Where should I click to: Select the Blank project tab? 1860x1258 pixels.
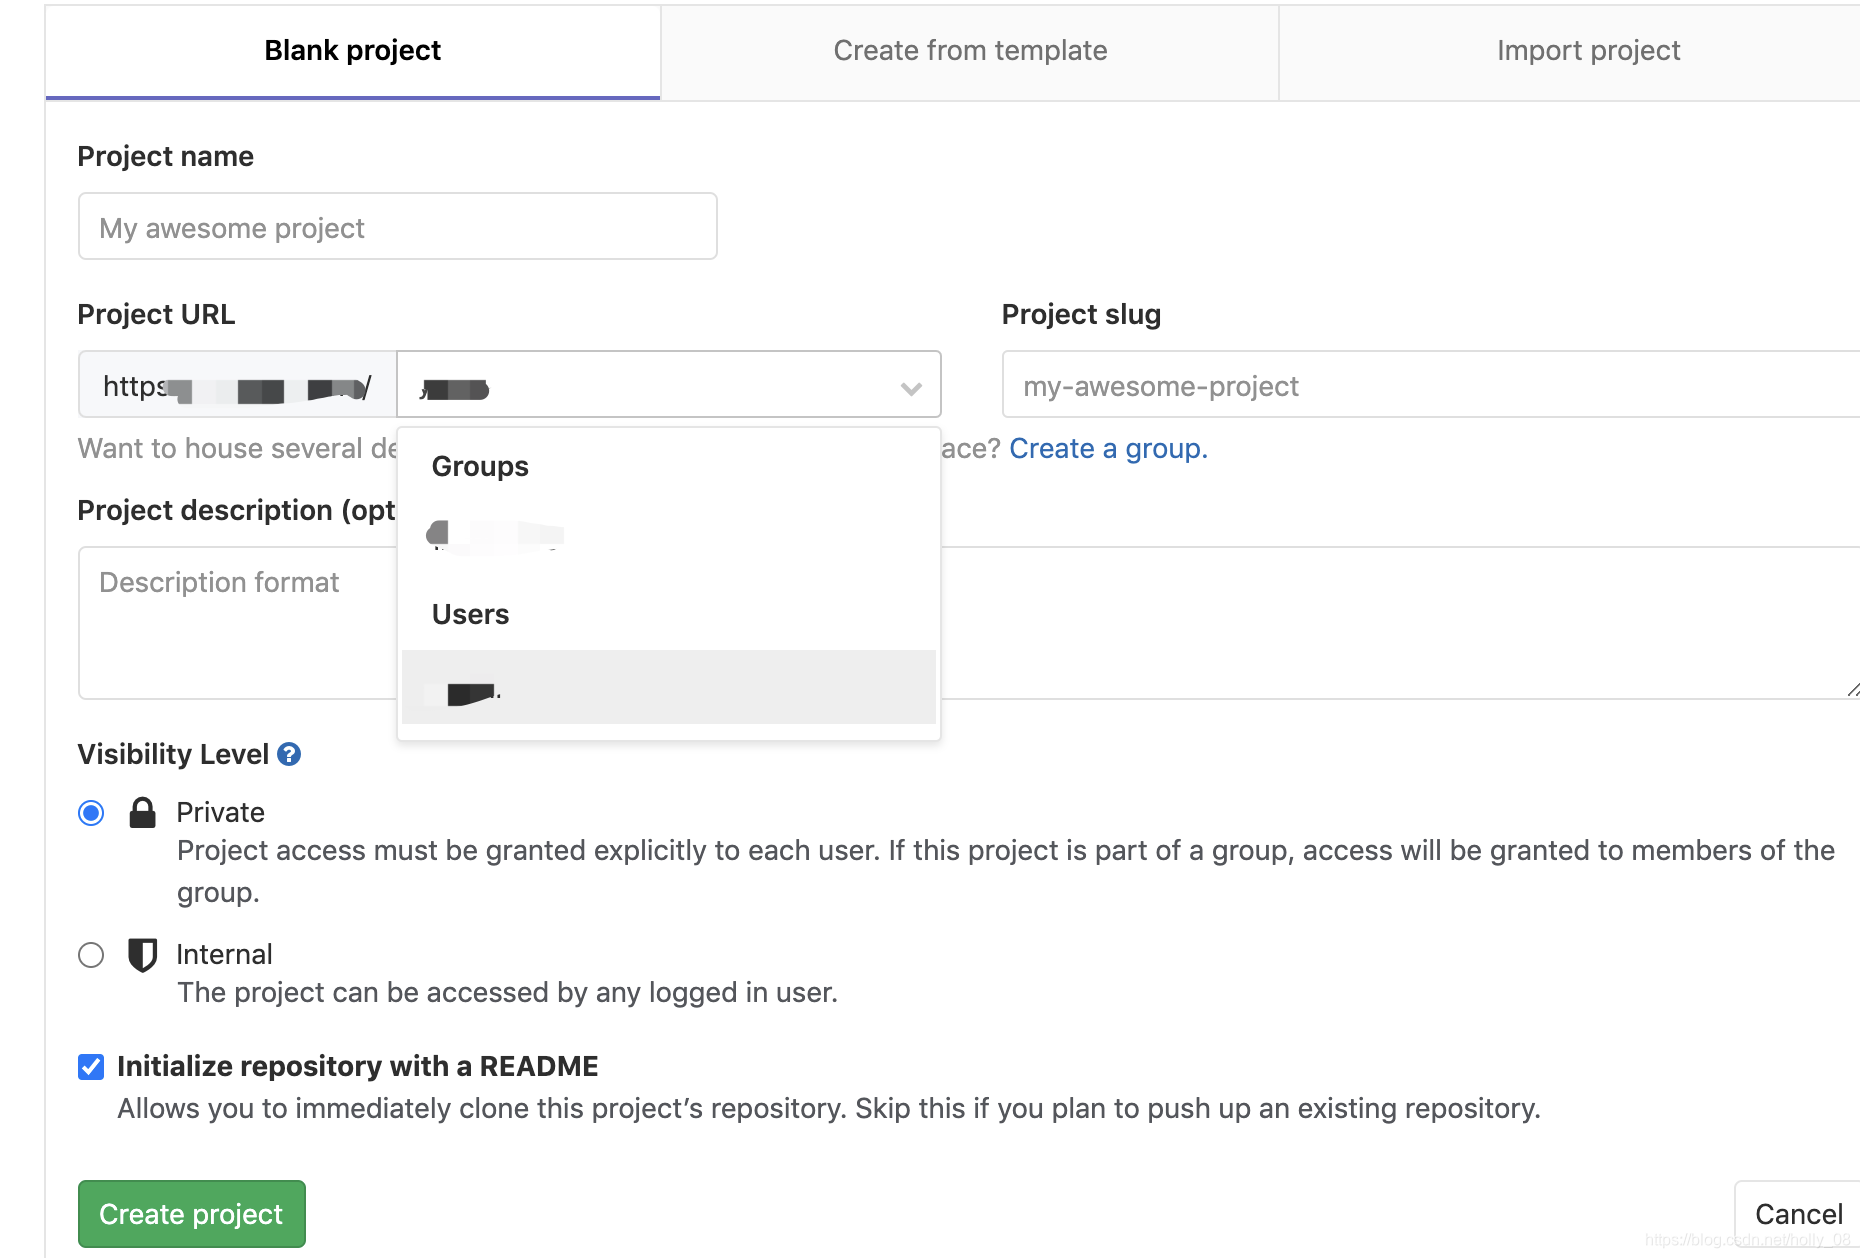(352, 51)
